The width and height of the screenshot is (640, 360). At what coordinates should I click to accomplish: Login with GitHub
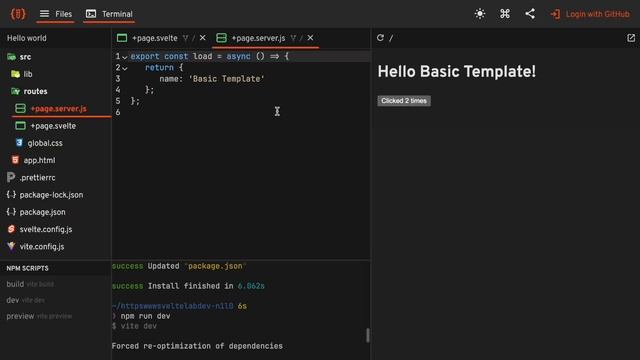[x=590, y=14]
